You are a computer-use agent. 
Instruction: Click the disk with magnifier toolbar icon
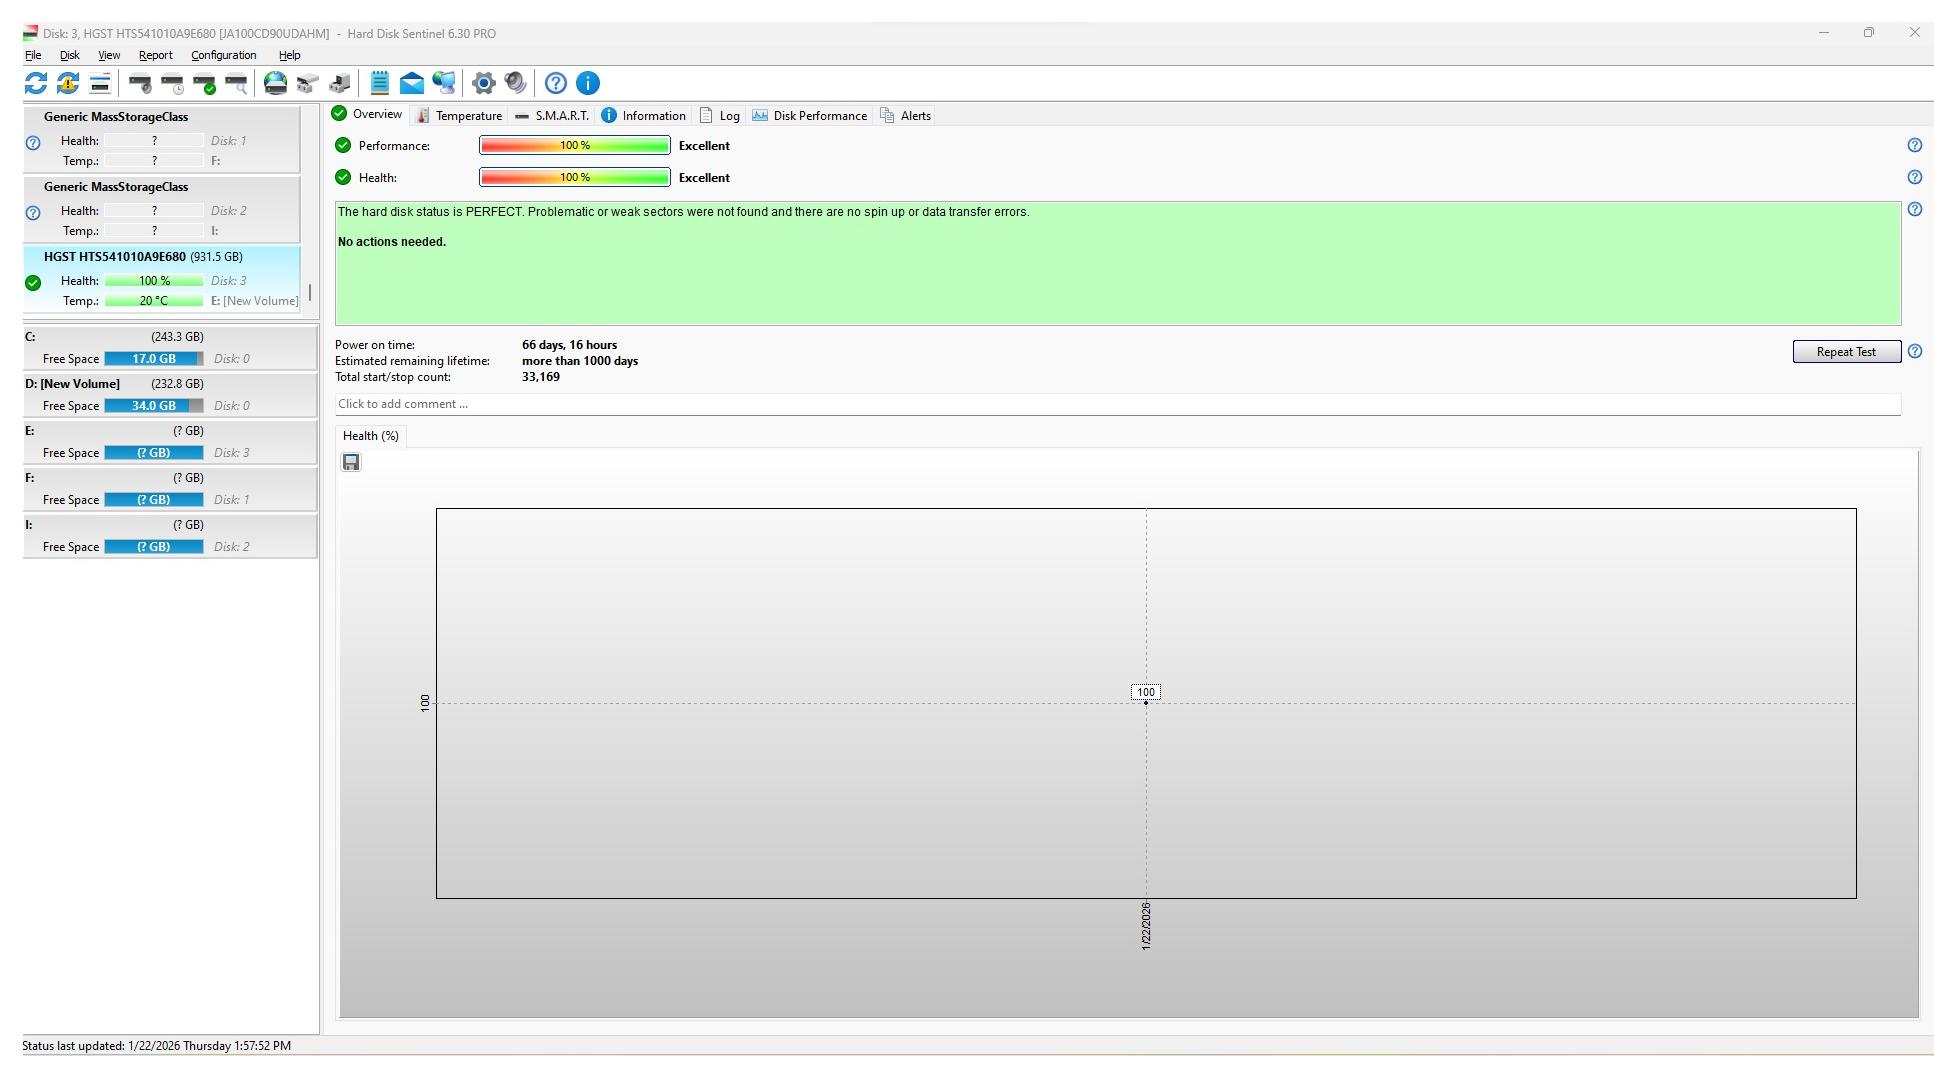(x=236, y=83)
